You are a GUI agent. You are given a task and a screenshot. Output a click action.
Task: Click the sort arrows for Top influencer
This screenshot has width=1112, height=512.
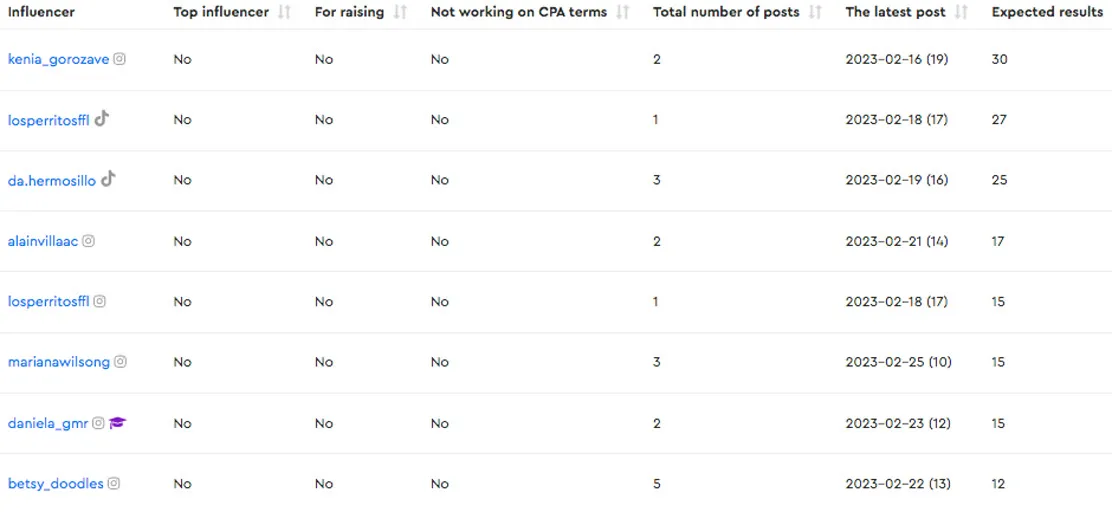(x=285, y=12)
